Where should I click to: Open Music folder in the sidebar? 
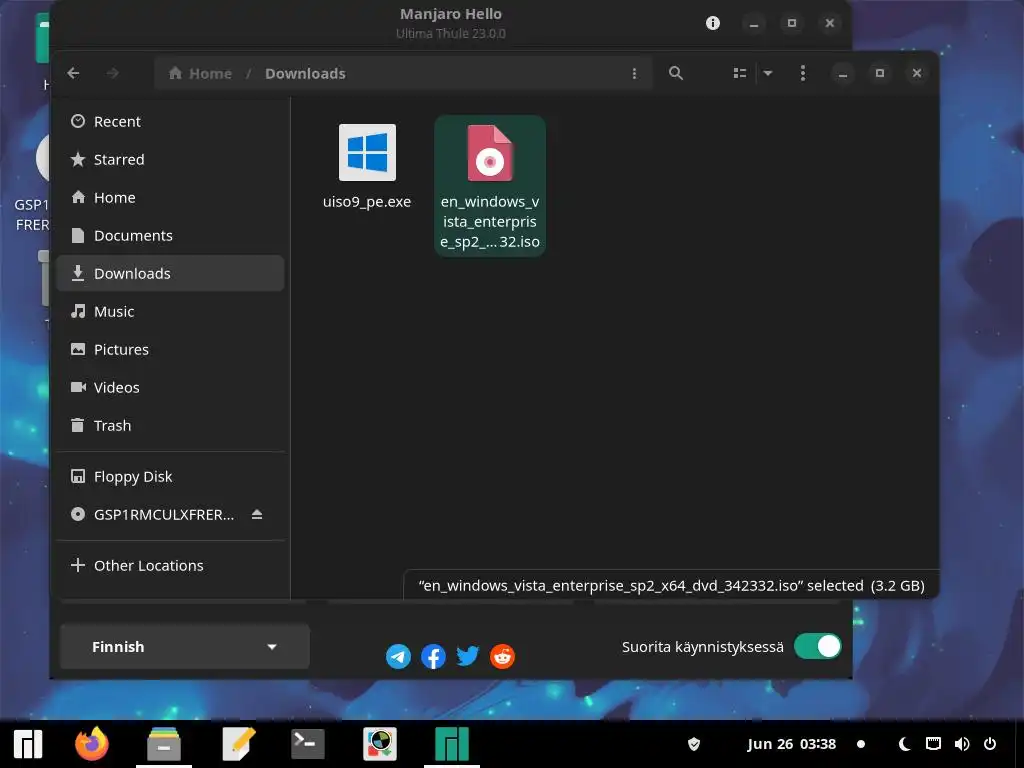pyautogui.click(x=170, y=312)
